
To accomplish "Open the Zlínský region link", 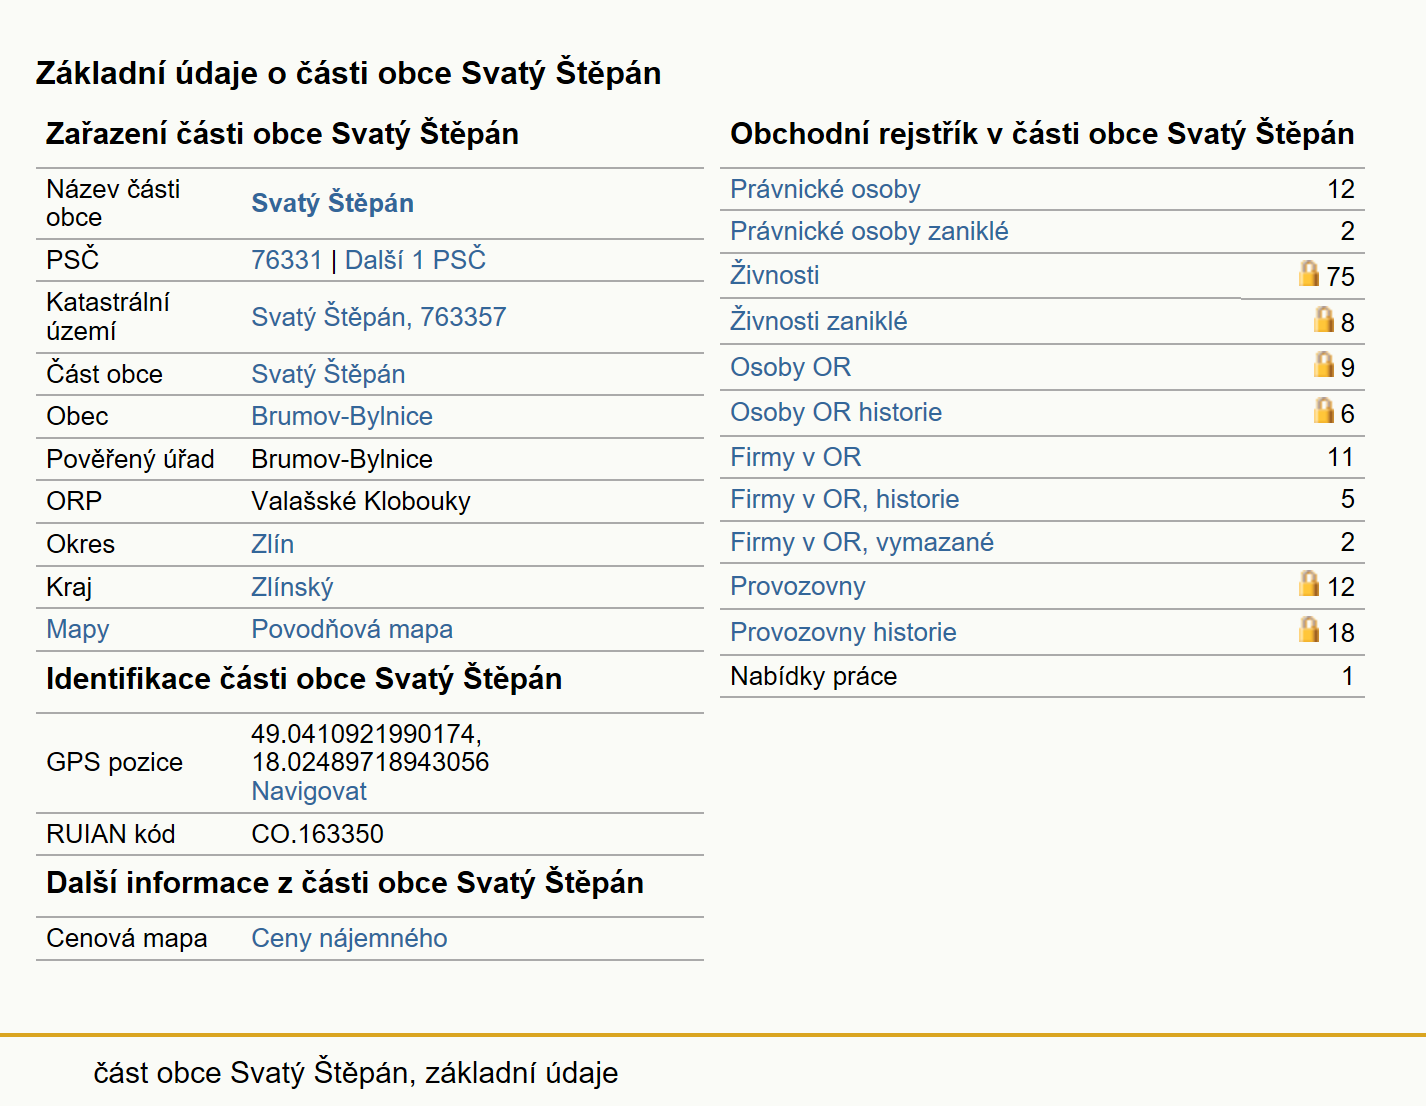I will coord(292,587).
